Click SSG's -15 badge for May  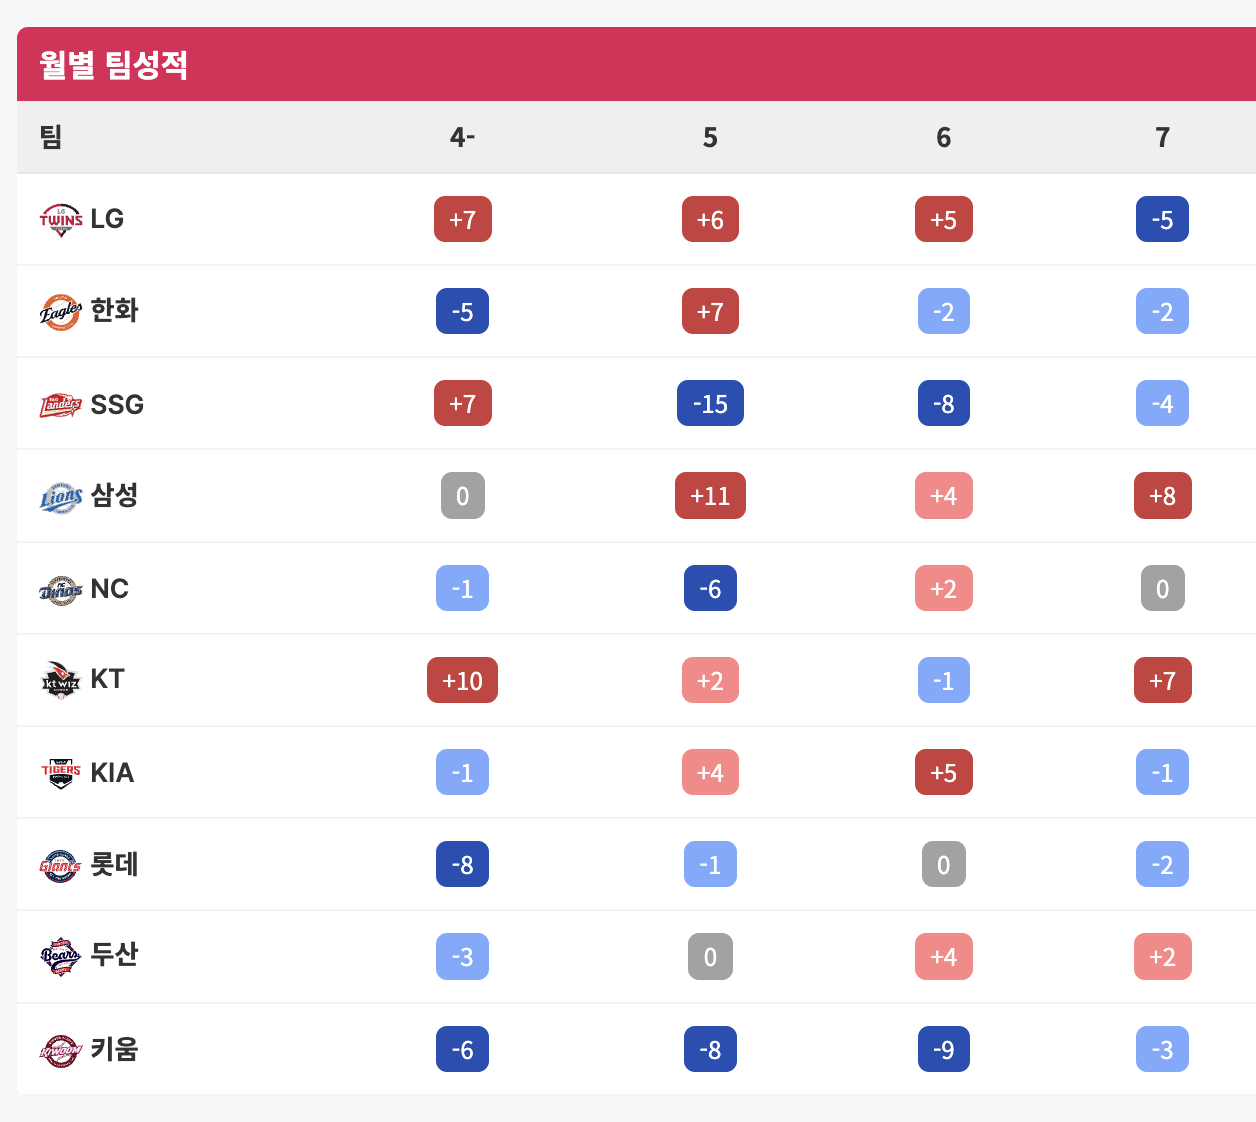point(710,404)
